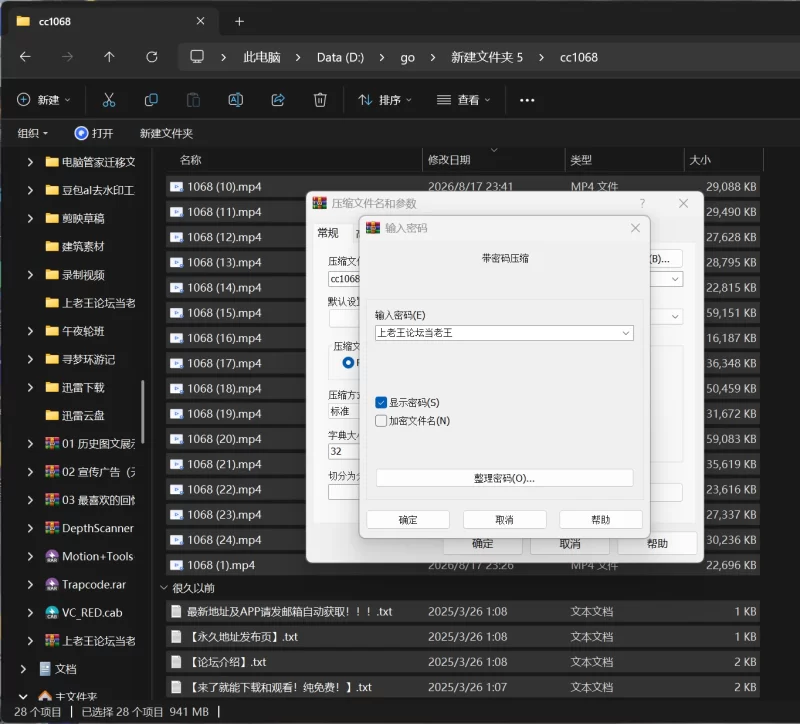Open the 查看 view dropdown

point(463,100)
